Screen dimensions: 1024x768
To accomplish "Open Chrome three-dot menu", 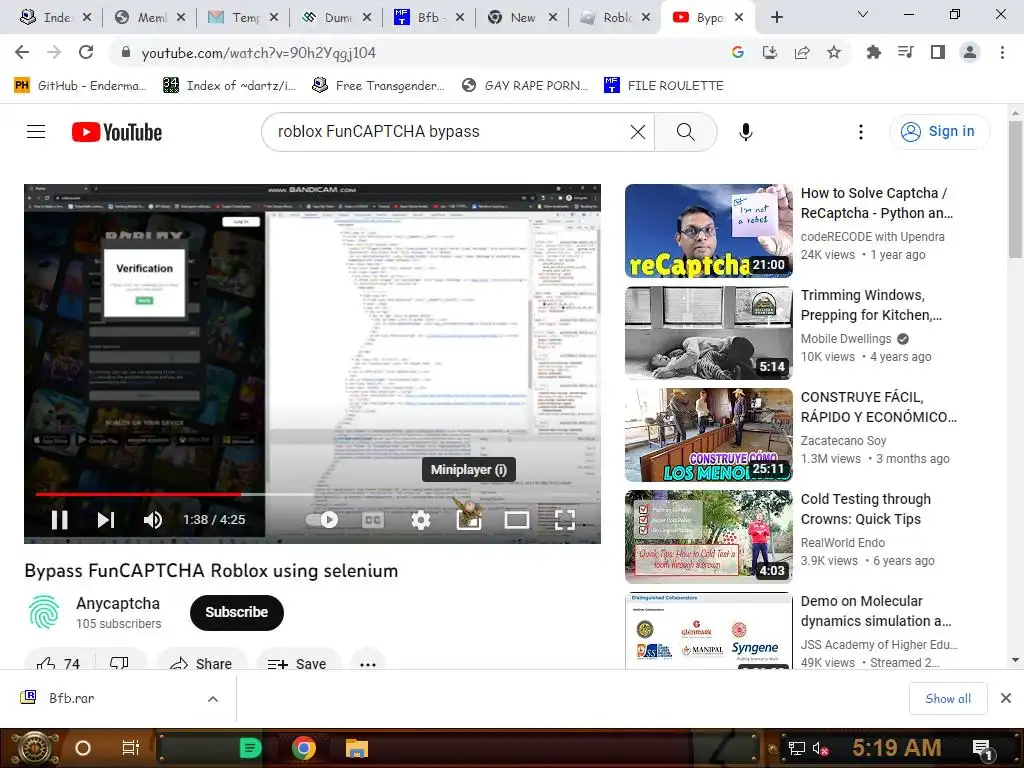I will [1002, 52].
